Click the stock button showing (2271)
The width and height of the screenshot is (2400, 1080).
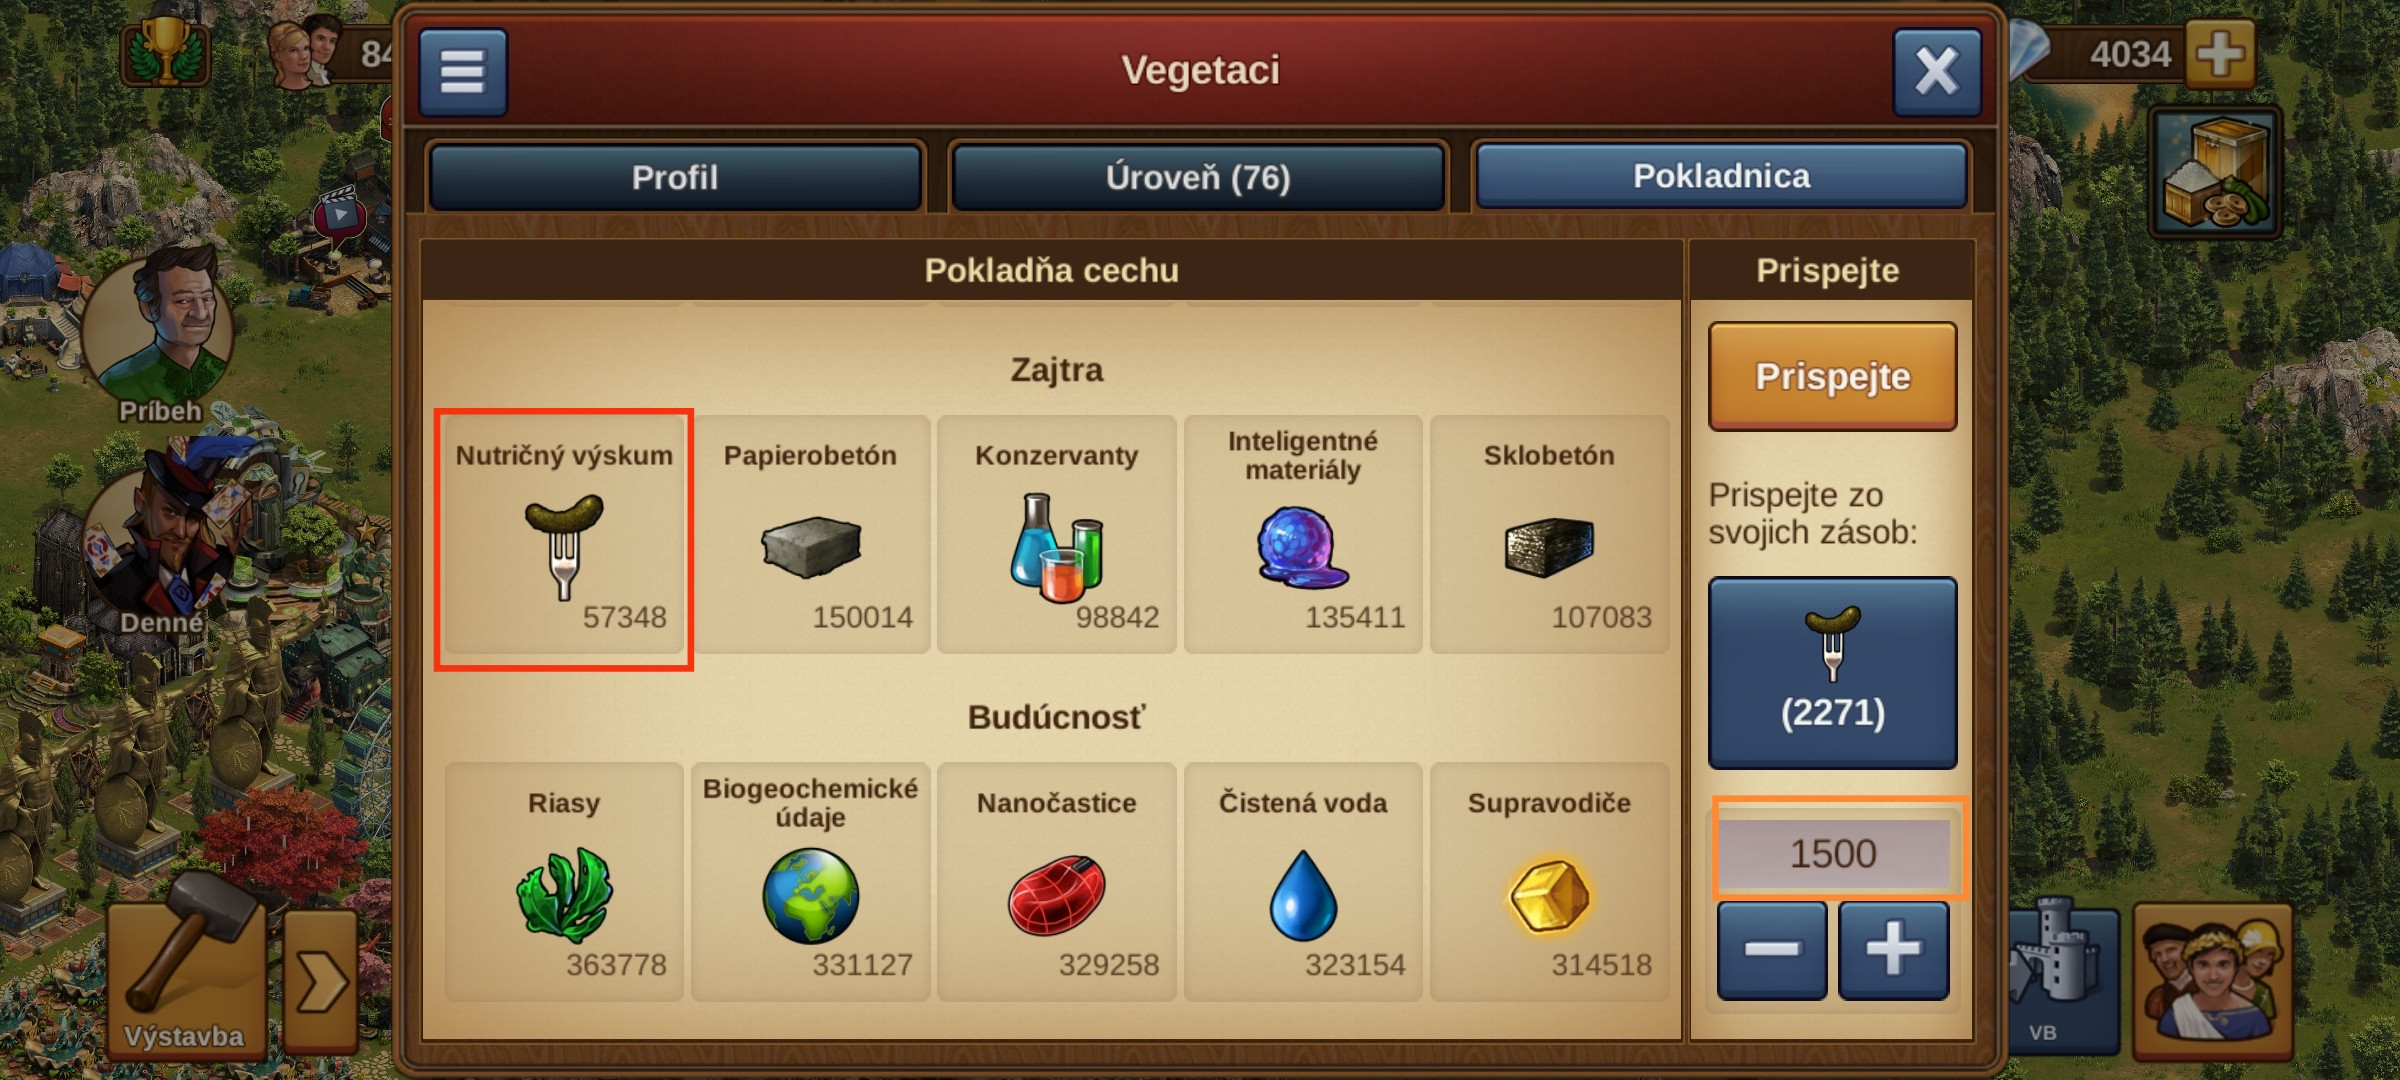[x=1832, y=673]
